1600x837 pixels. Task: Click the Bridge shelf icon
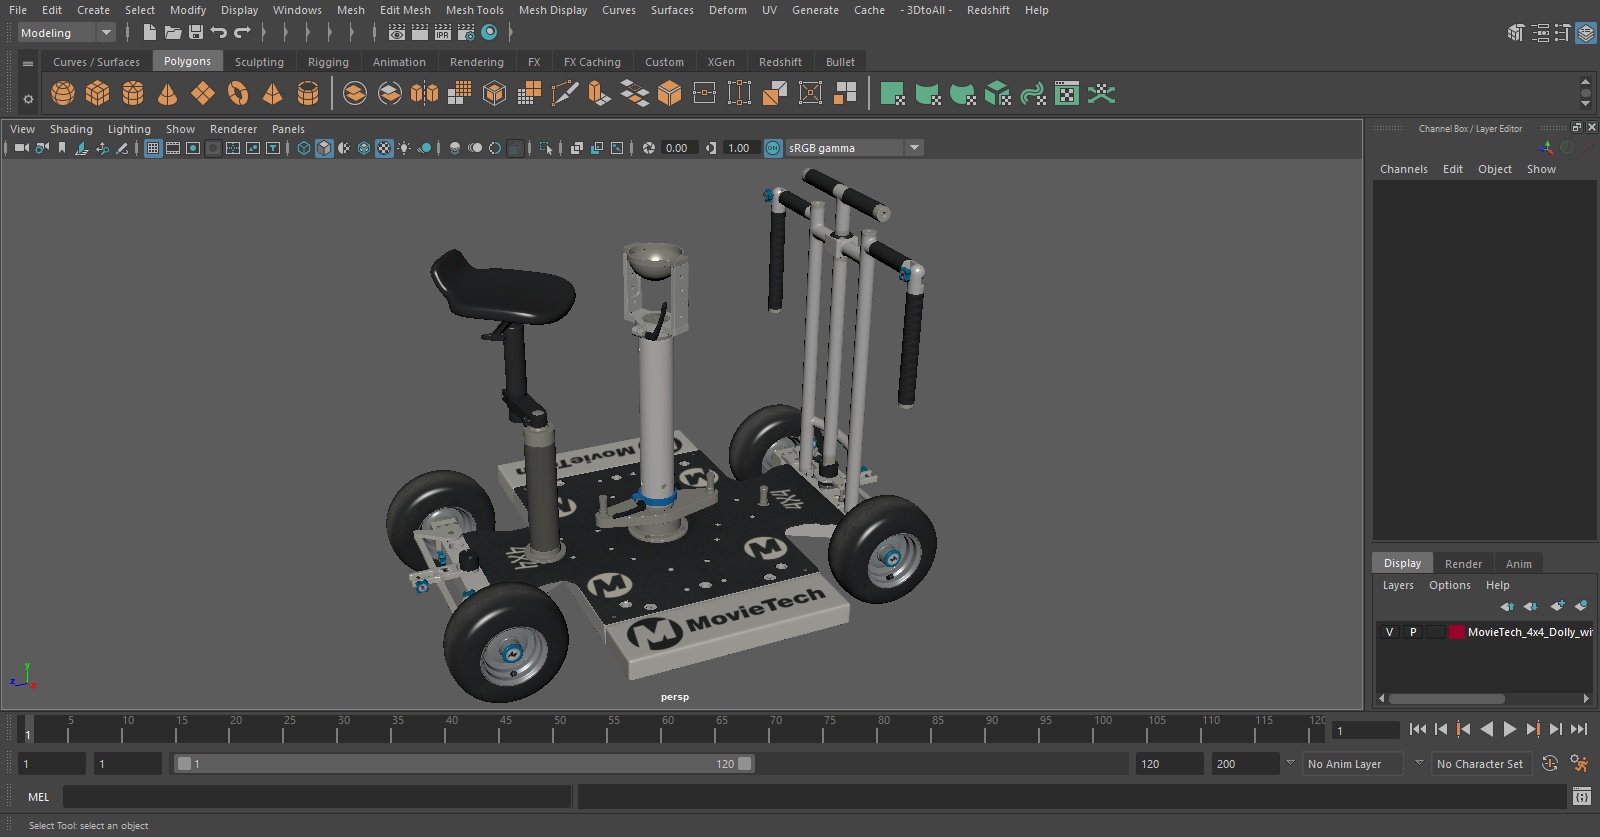[634, 94]
